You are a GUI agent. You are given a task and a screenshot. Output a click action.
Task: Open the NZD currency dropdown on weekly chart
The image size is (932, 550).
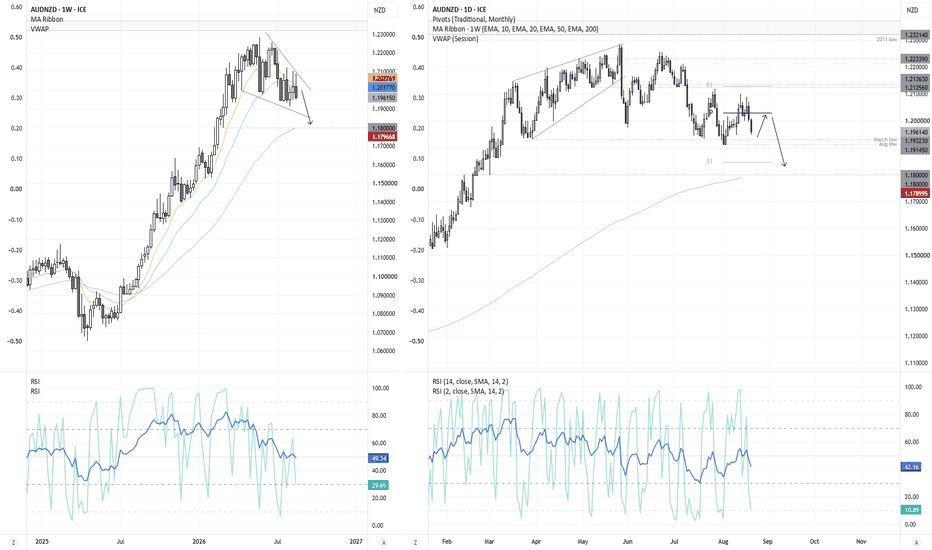[379, 10]
